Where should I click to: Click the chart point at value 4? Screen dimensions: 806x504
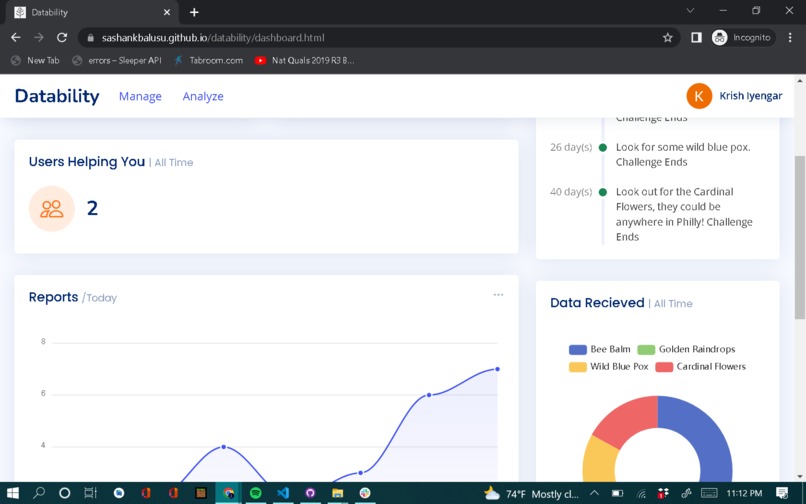pos(224,447)
